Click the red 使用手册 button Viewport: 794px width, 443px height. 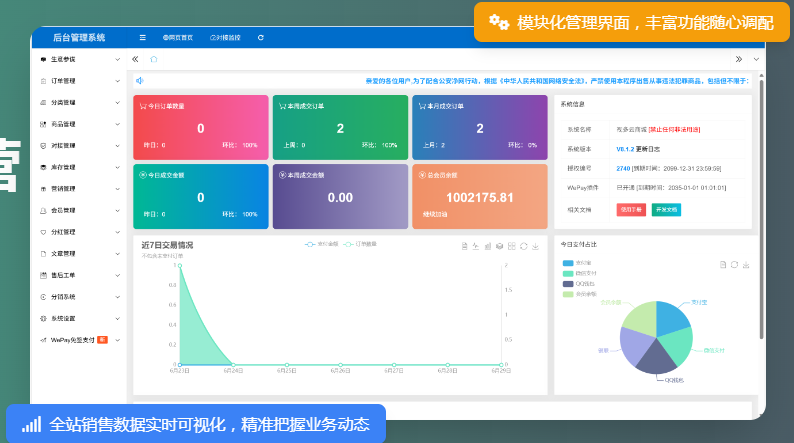[x=632, y=210]
